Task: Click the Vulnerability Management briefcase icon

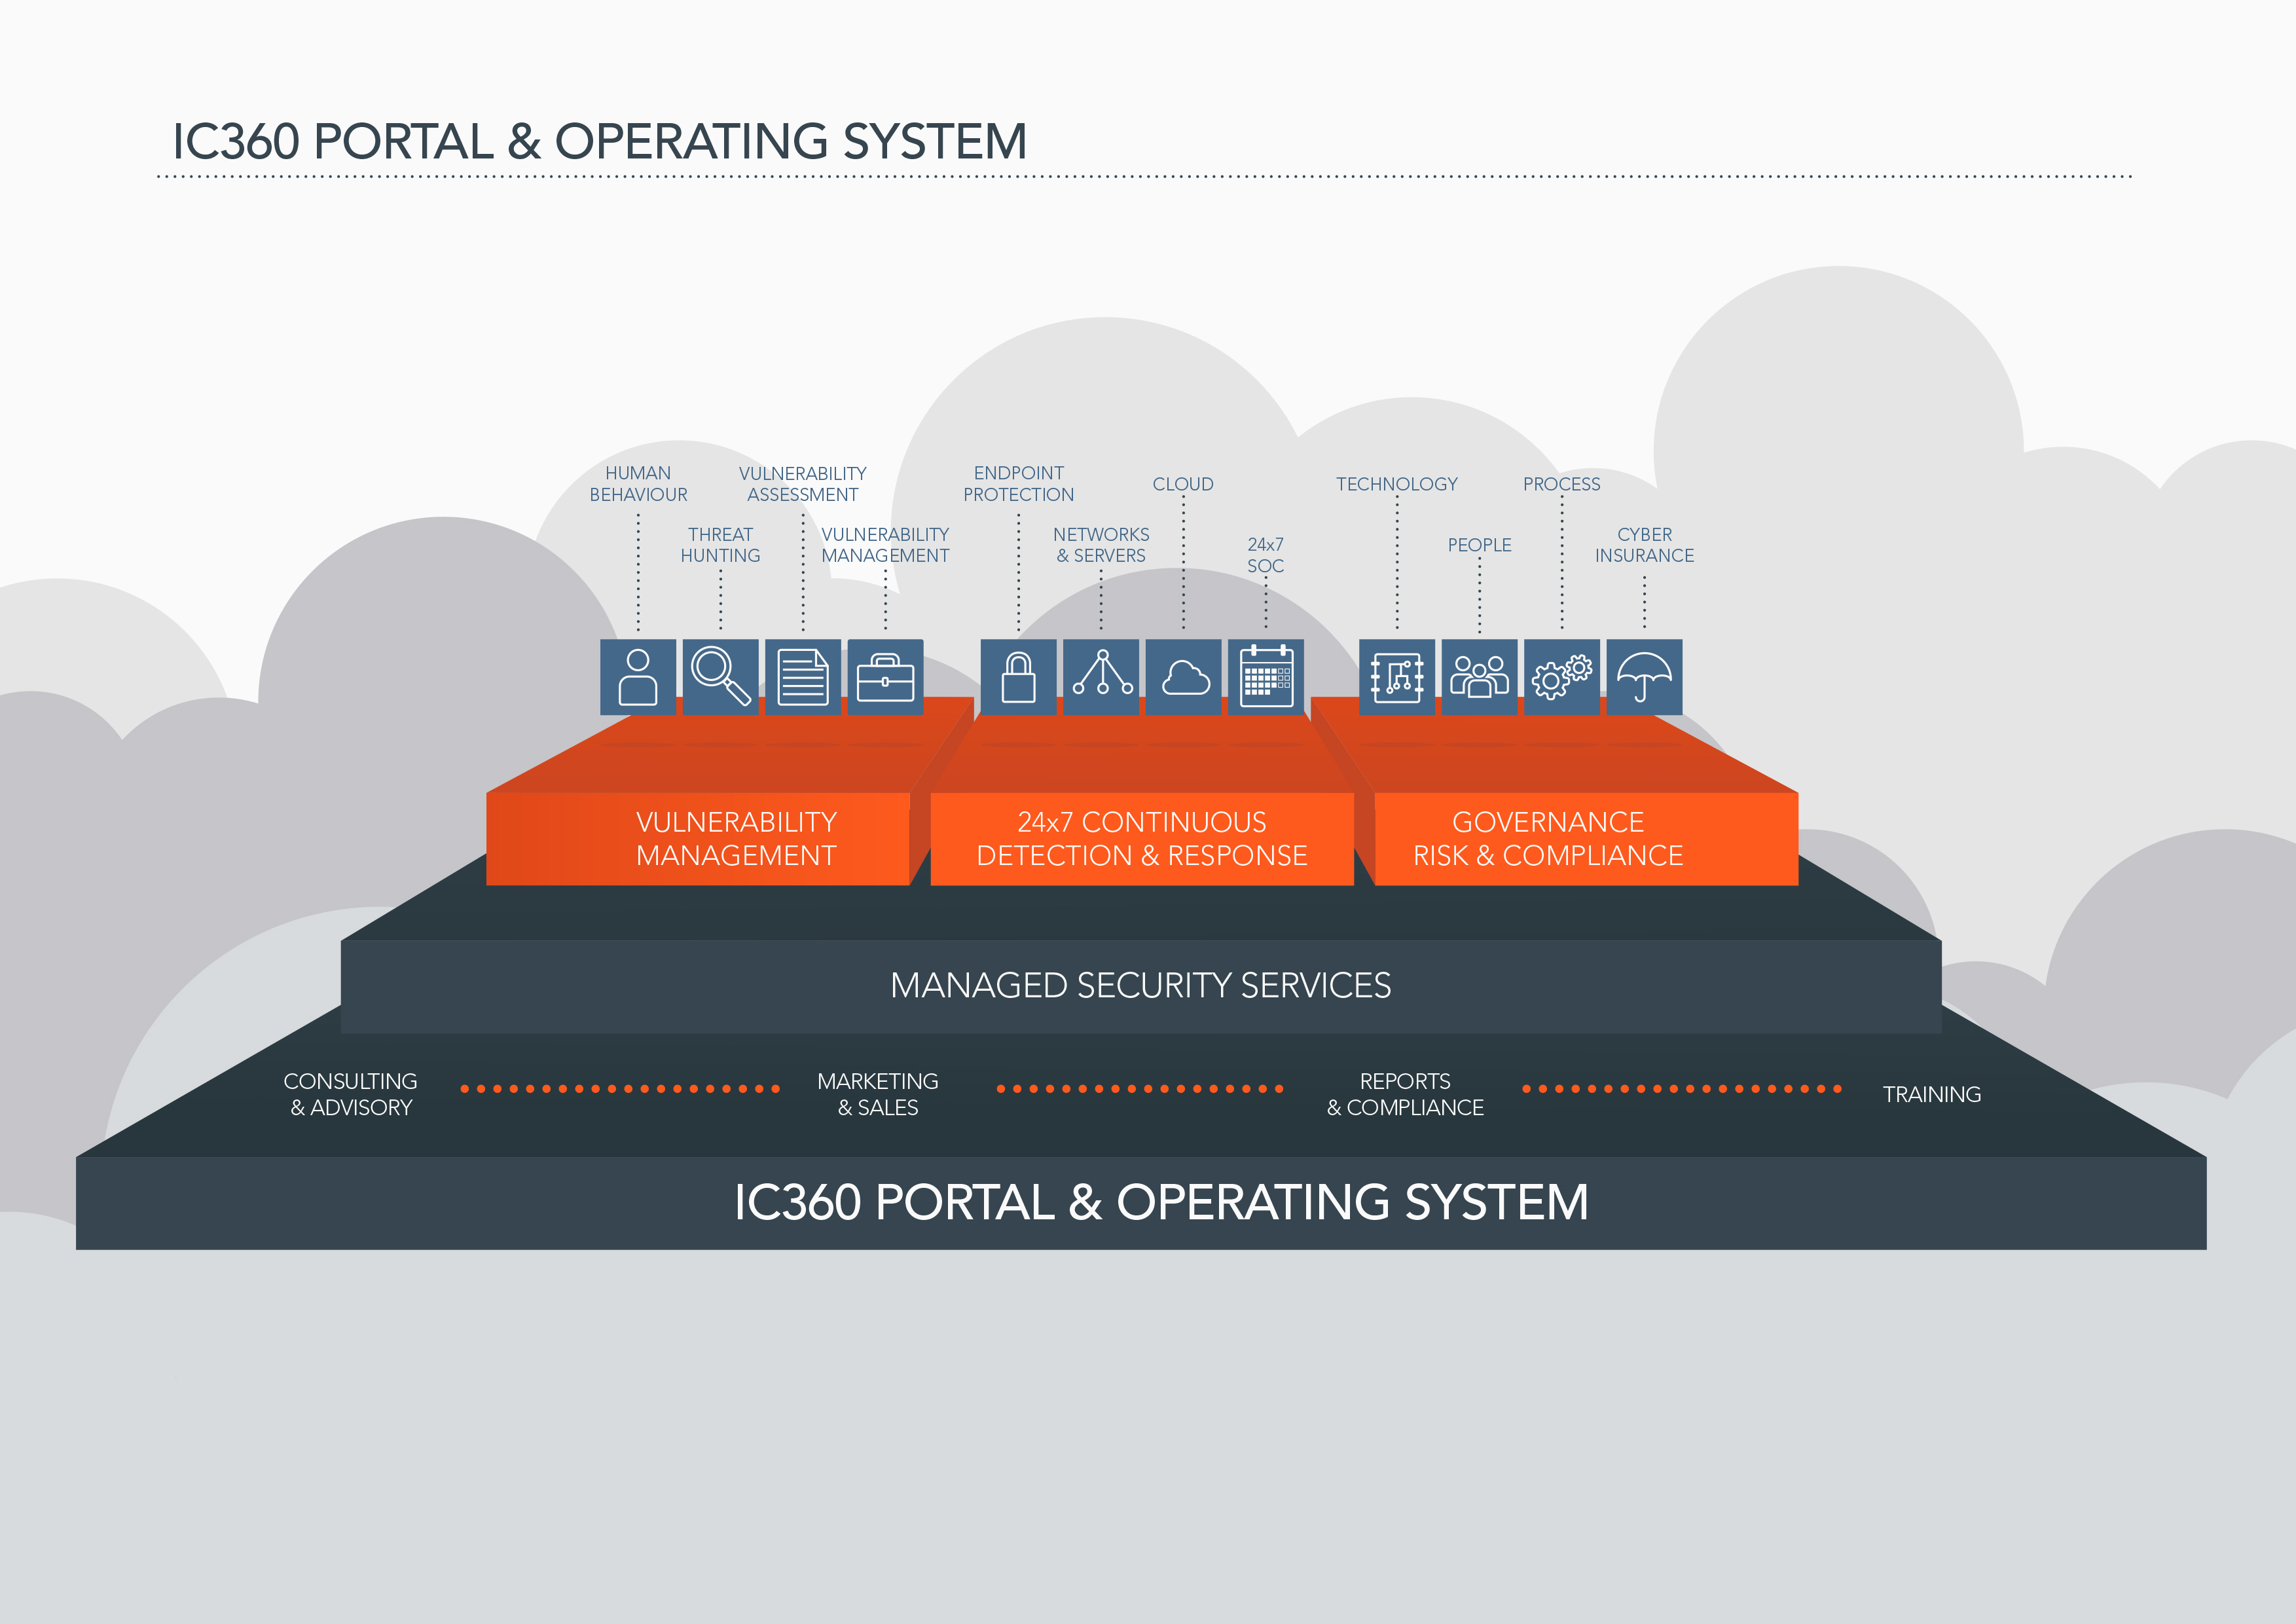Action: click(x=885, y=677)
